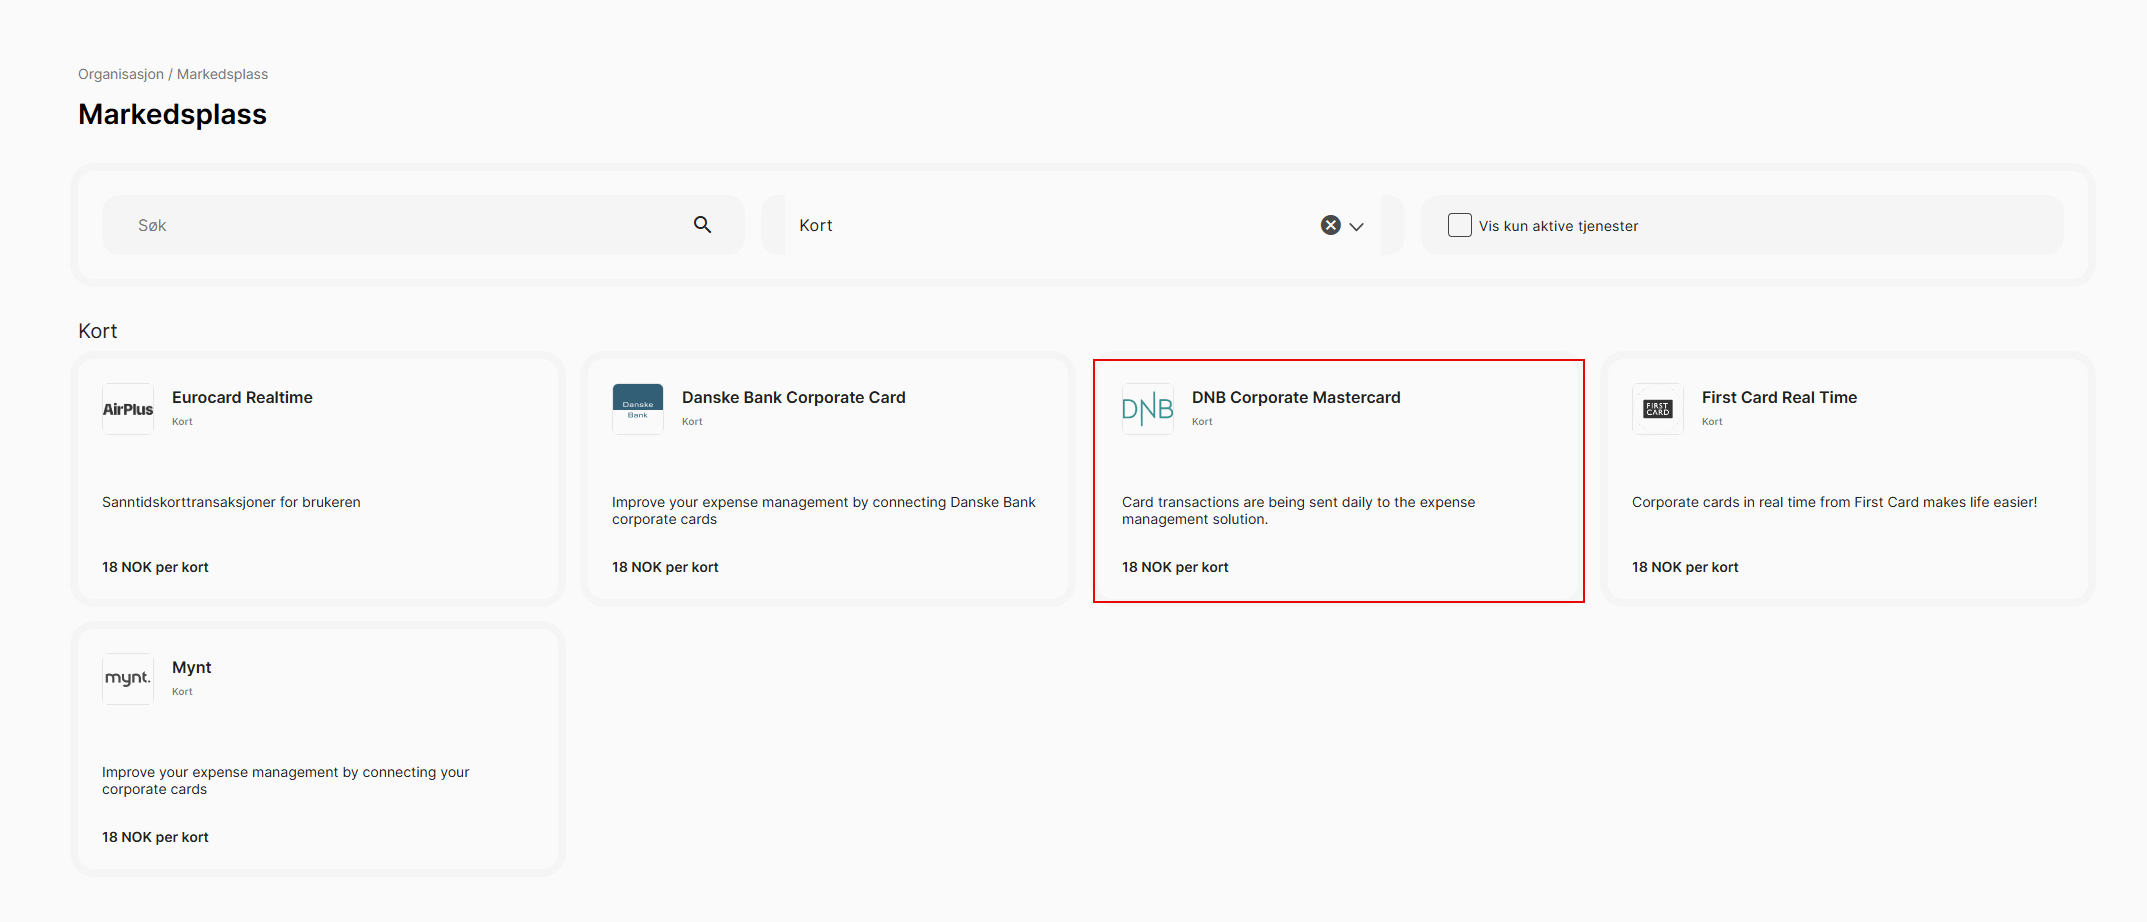Open the Mynt service title
Viewport: 2147px width, 922px height.
click(x=192, y=667)
